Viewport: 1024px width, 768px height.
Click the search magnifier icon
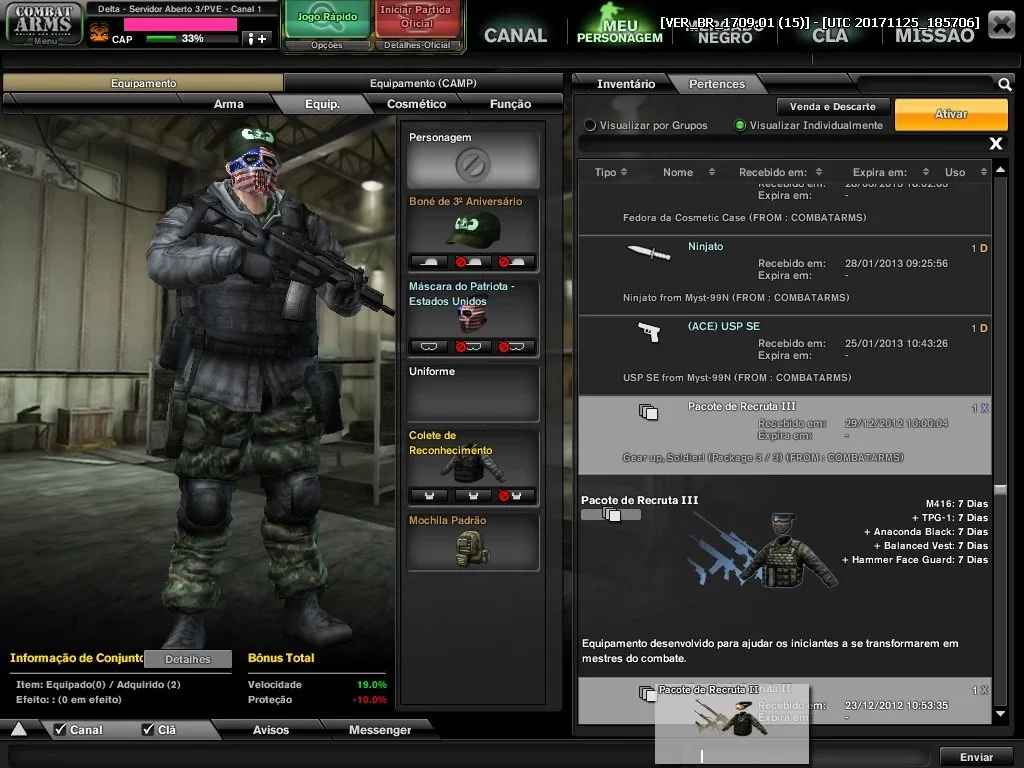(x=1004, y=84)
